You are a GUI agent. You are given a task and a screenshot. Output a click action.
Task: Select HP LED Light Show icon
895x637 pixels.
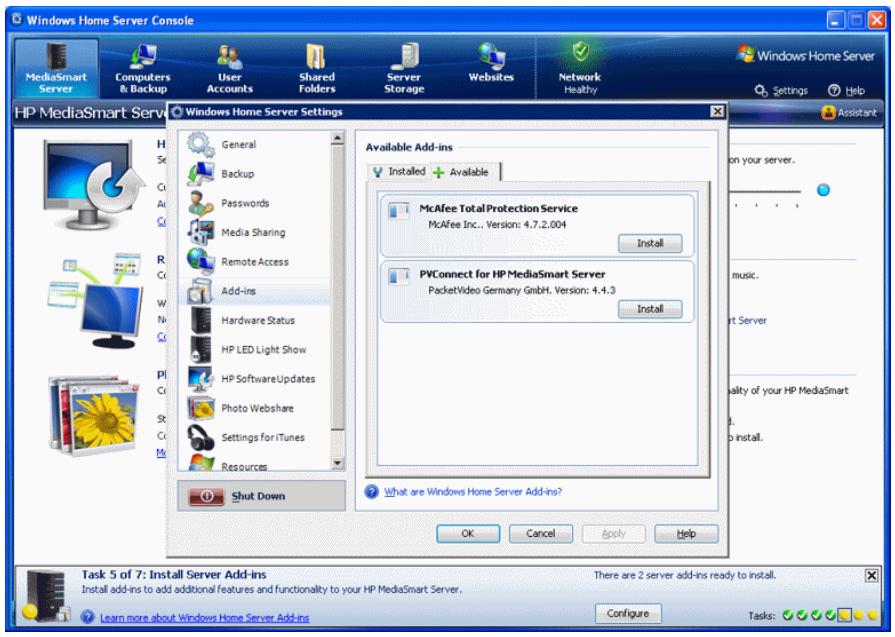coord(200,349)
